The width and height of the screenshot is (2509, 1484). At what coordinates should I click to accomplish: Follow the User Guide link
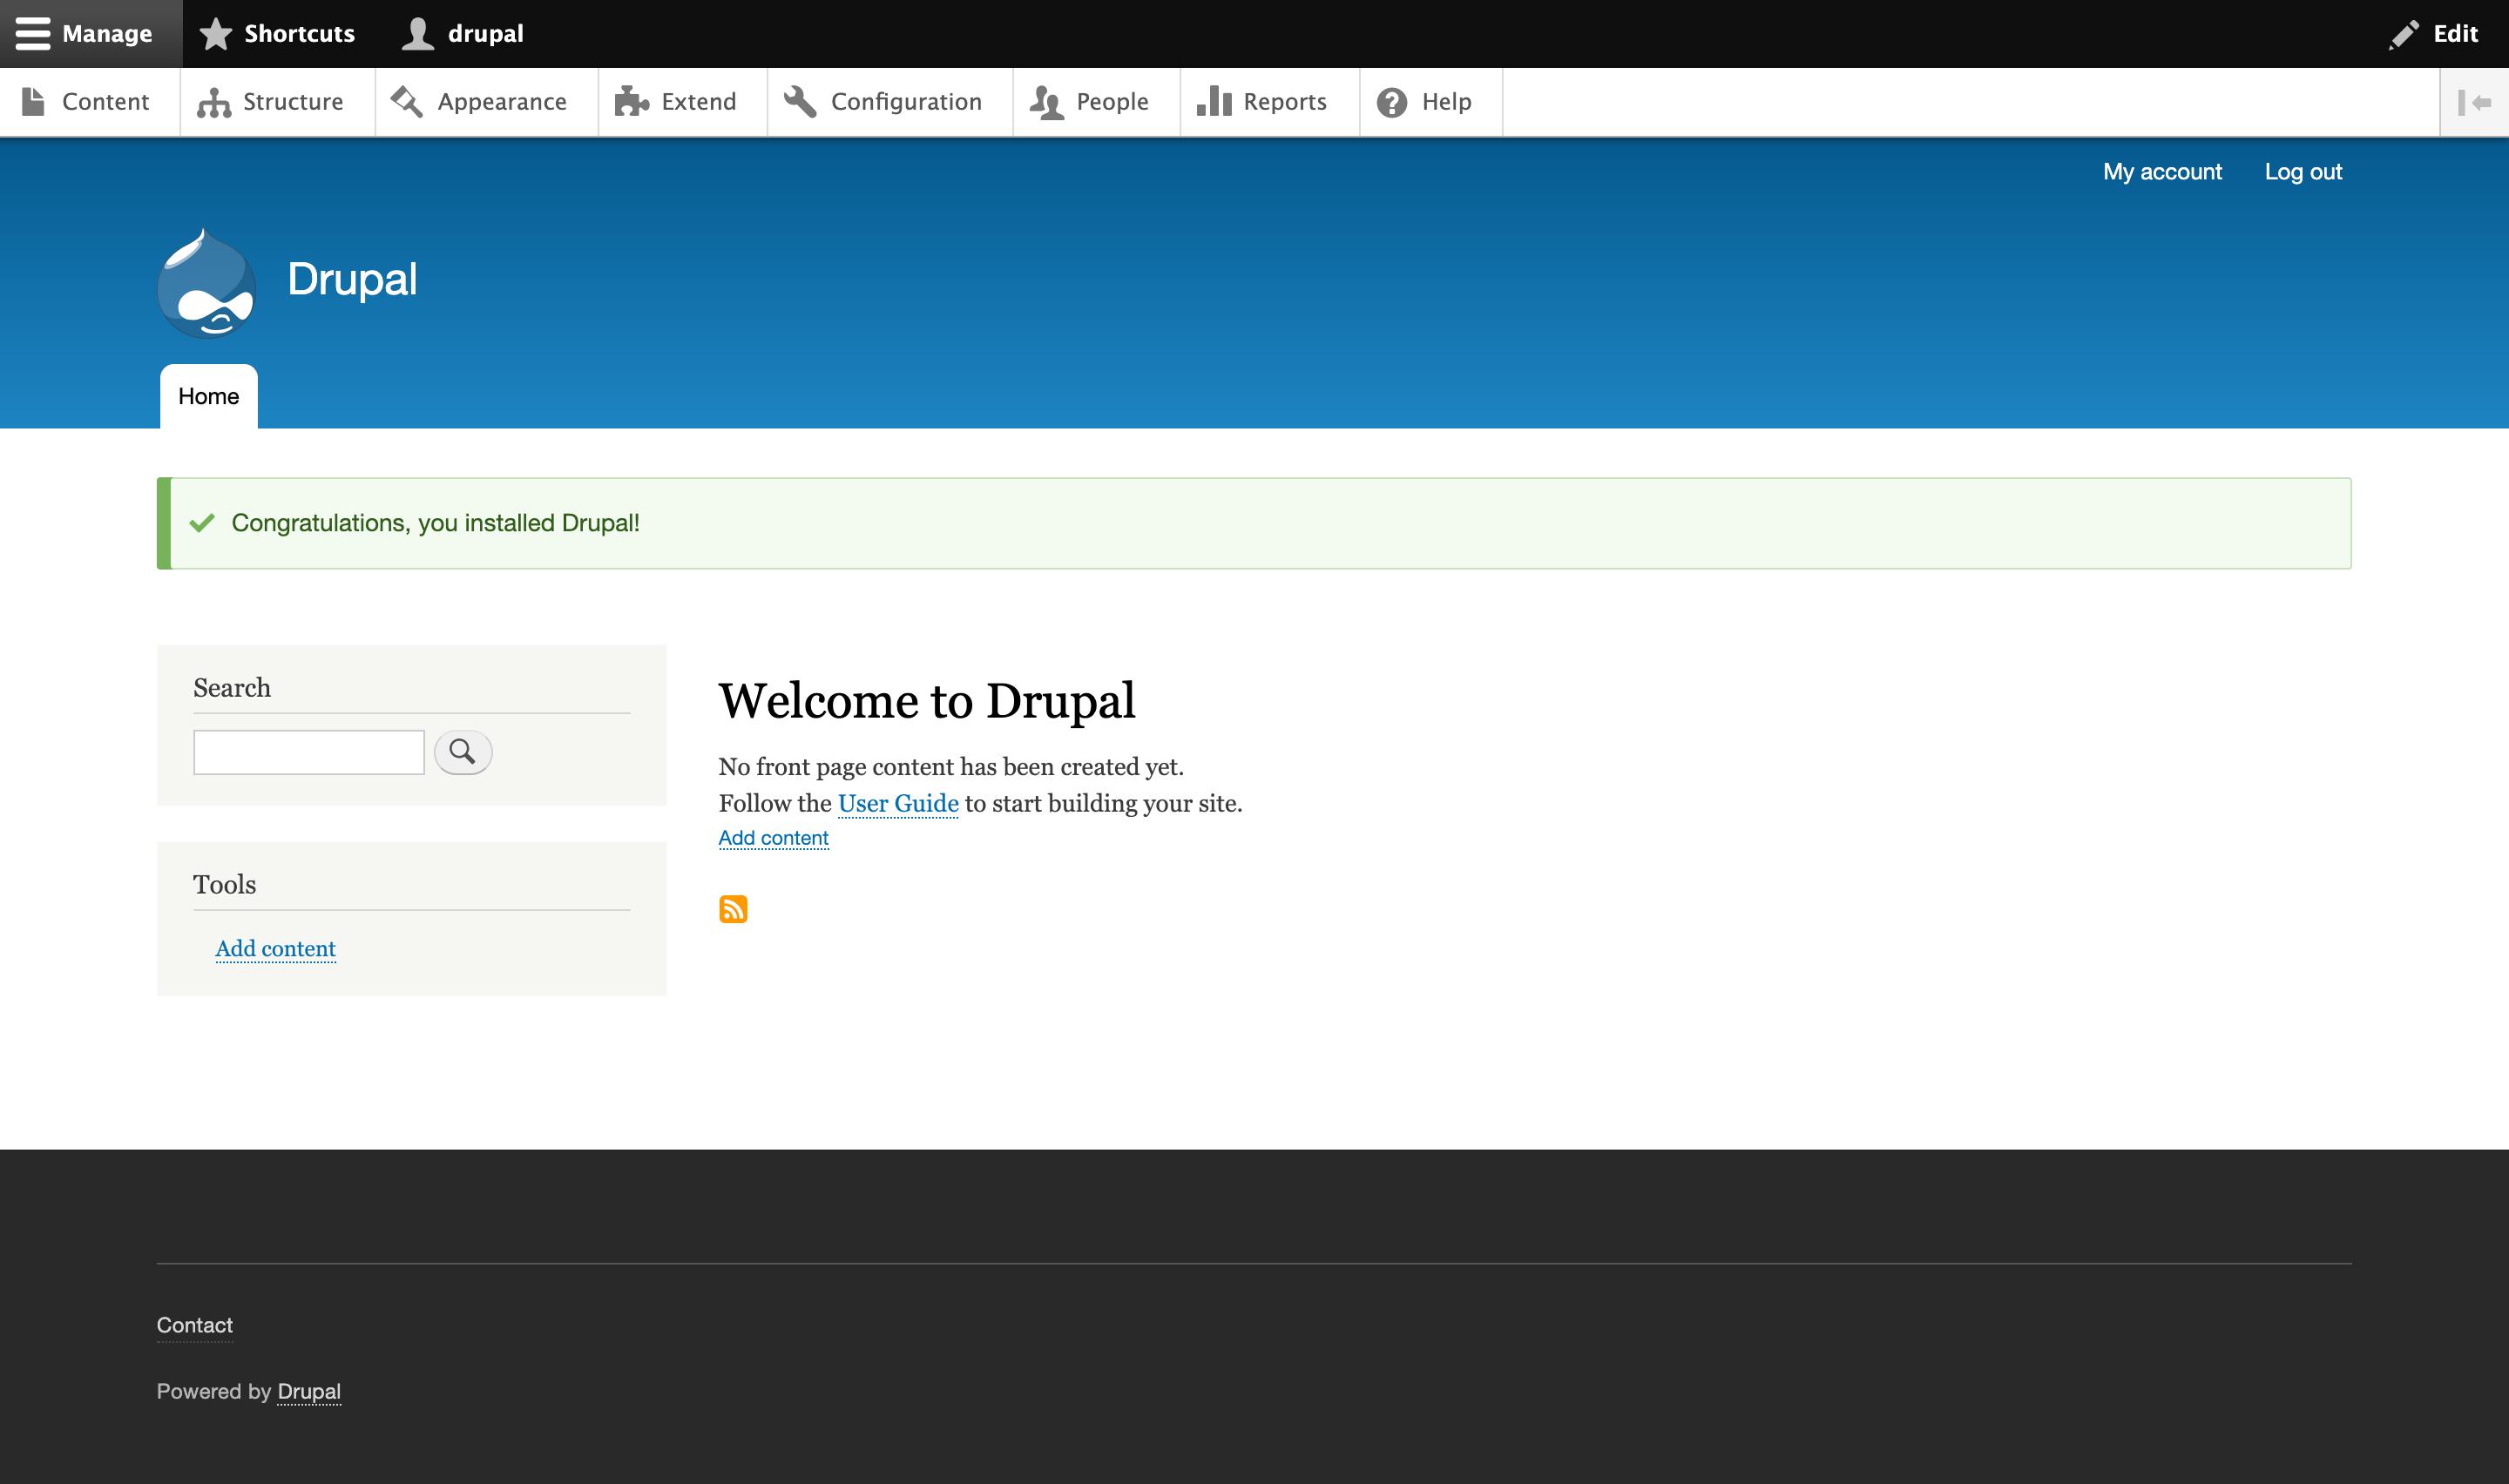click(x=898, y=804)
